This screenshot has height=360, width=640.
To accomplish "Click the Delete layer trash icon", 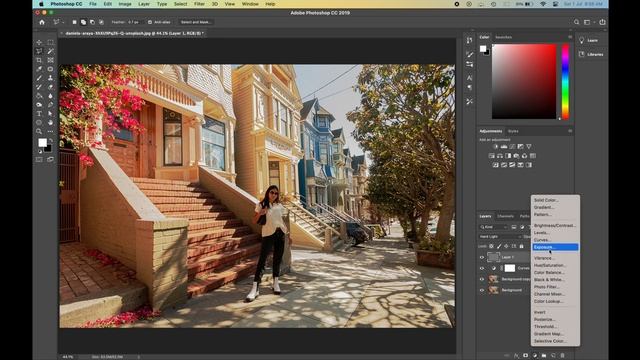I will coord(562,356).
